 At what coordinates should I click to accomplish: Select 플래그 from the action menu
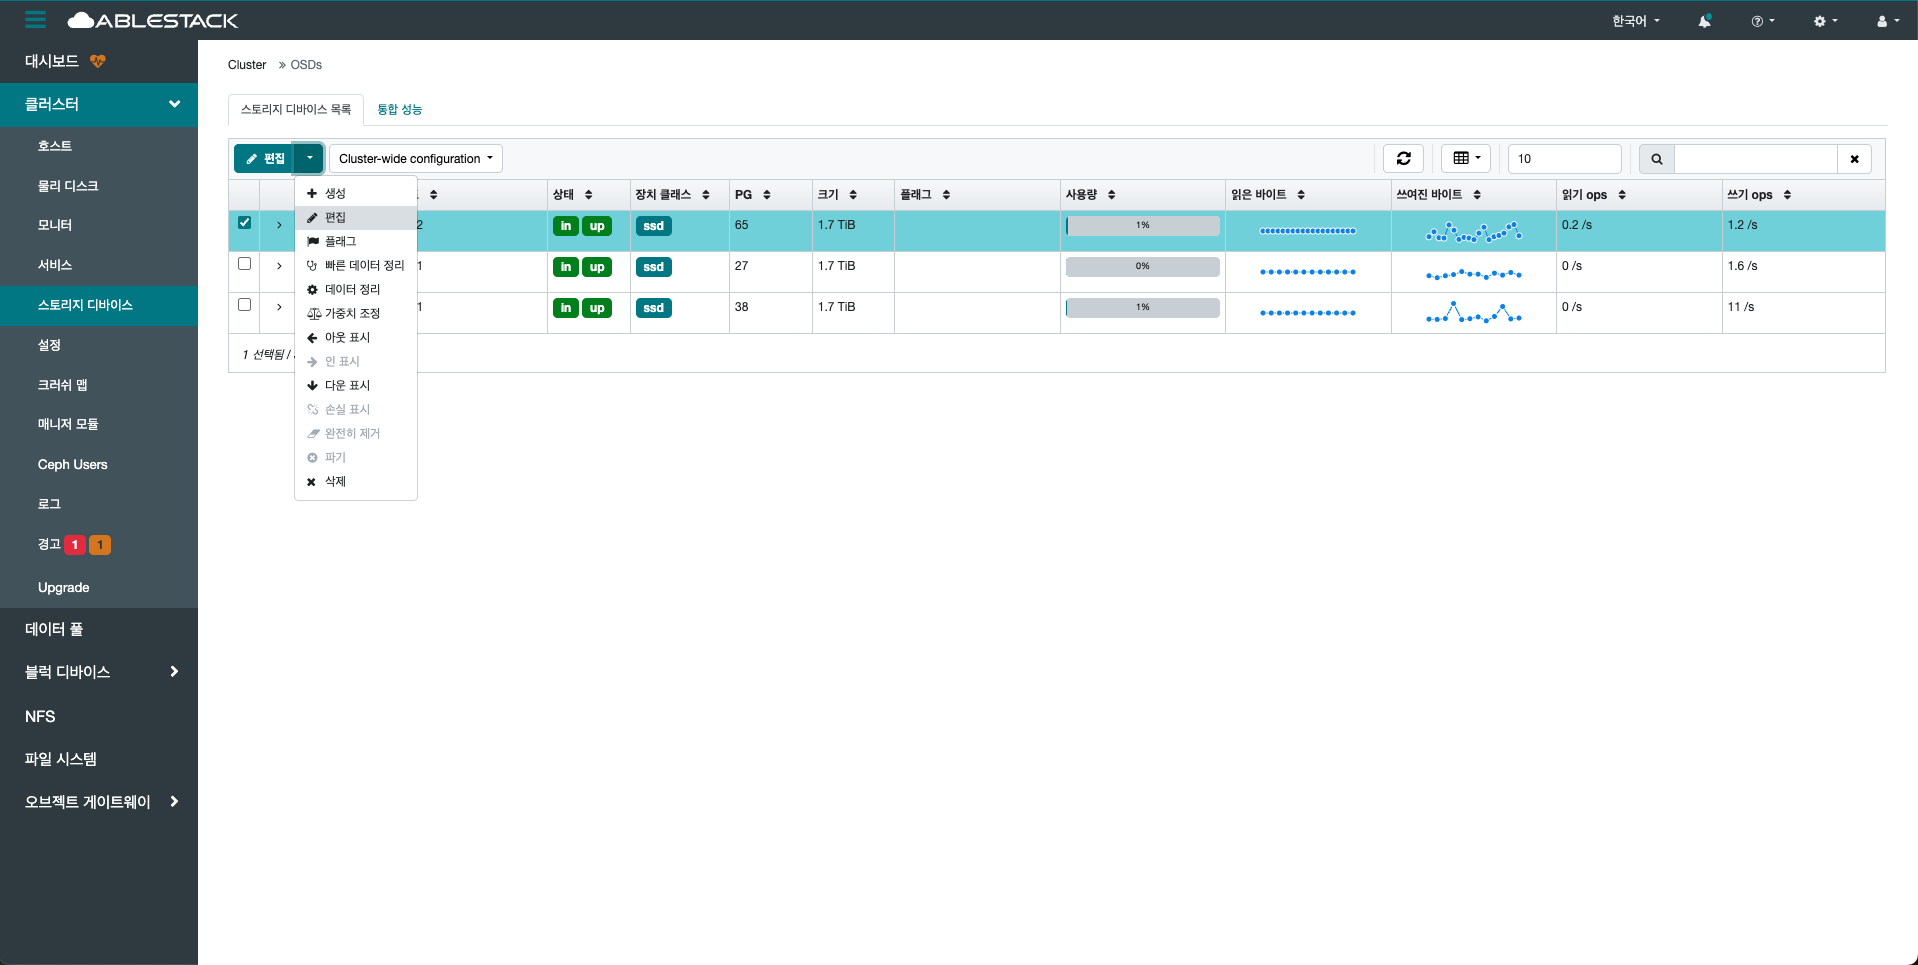point(340,241)
